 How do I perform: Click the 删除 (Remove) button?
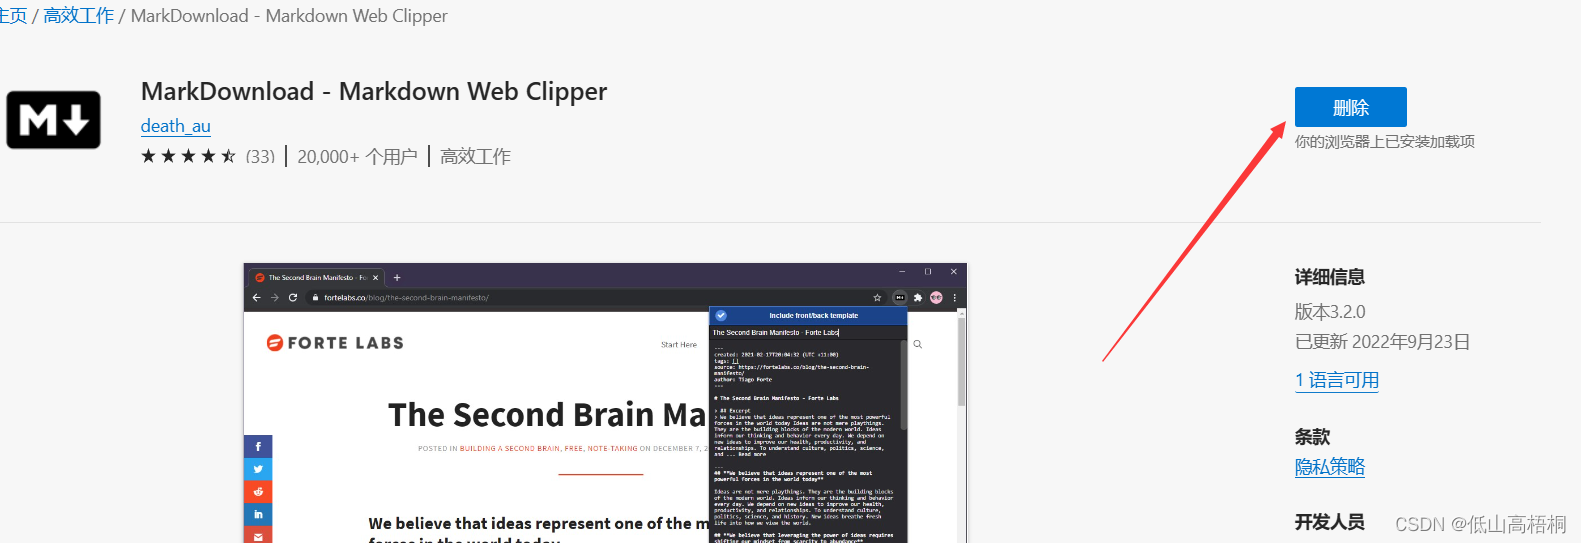coord(1350,107)
